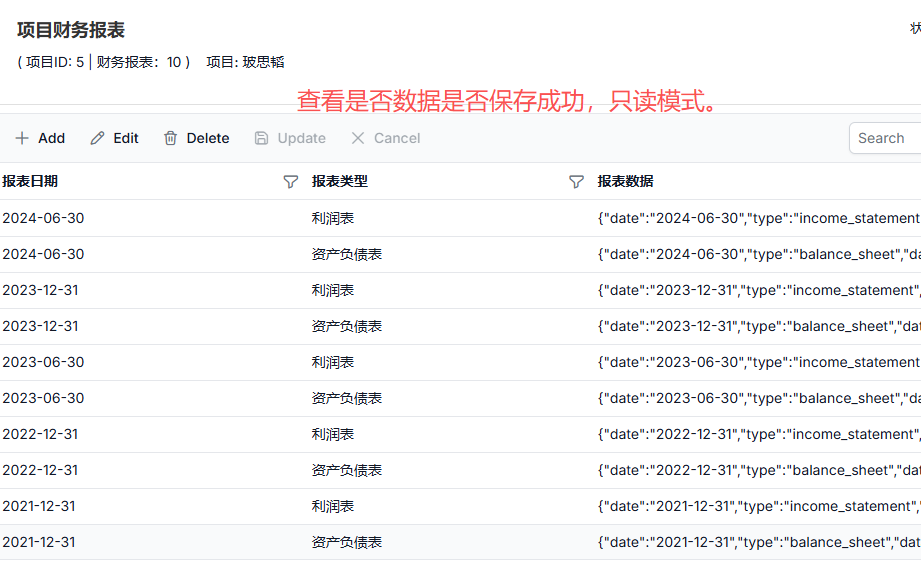Click 利润表 type cell for 2024-06-30
This screenshot has height=564, width=921.
click(x=333, y=218)
